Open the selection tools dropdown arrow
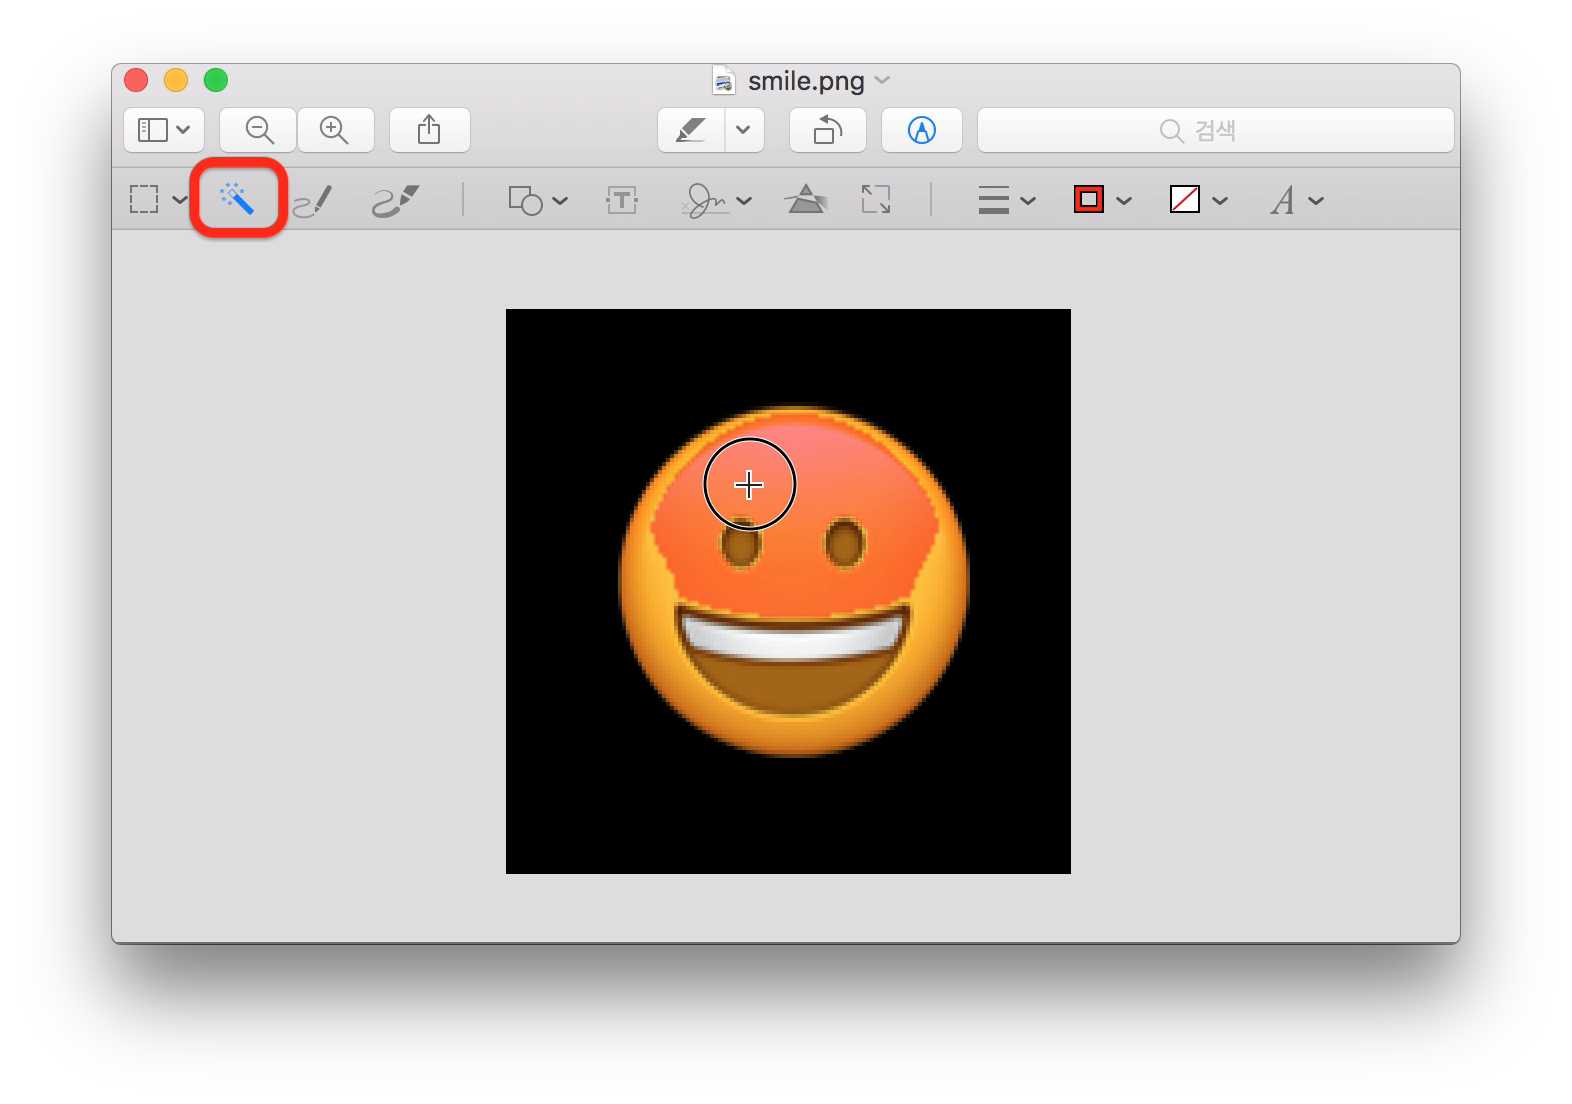1572x1104 pixels. pos(180,200)
